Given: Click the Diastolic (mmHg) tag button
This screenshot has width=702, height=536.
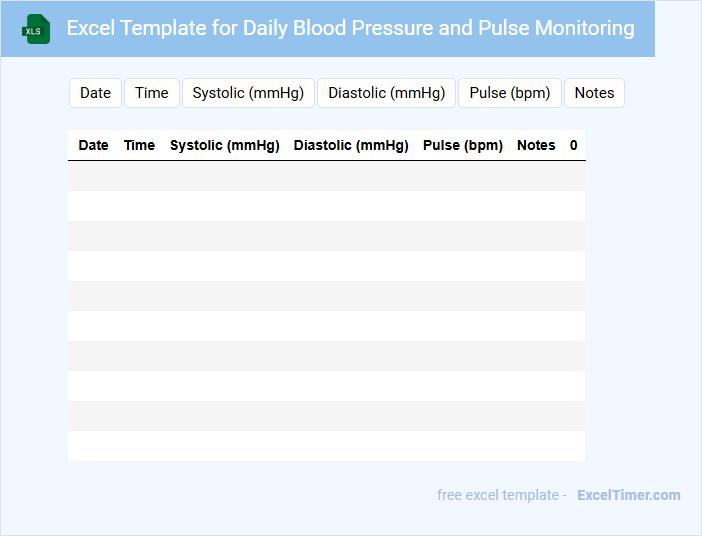Looking at the screenshot, I should 386,93.
